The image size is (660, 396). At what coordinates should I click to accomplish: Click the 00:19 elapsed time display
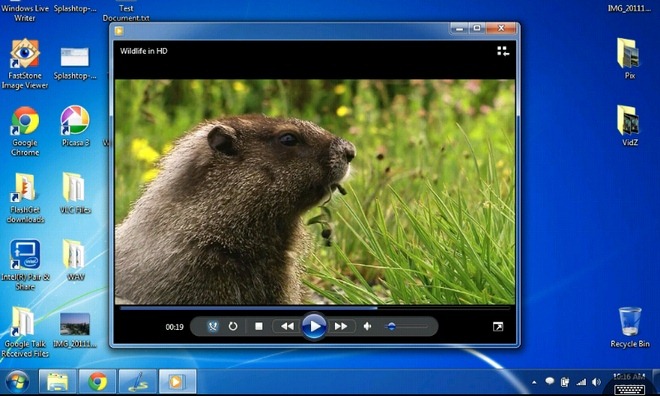174,327
